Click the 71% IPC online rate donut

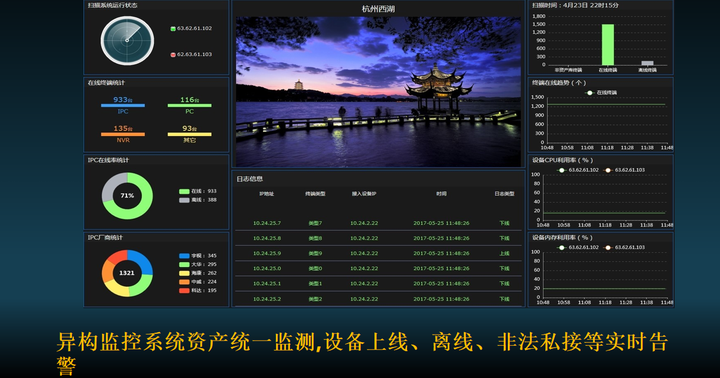[127, 196]
